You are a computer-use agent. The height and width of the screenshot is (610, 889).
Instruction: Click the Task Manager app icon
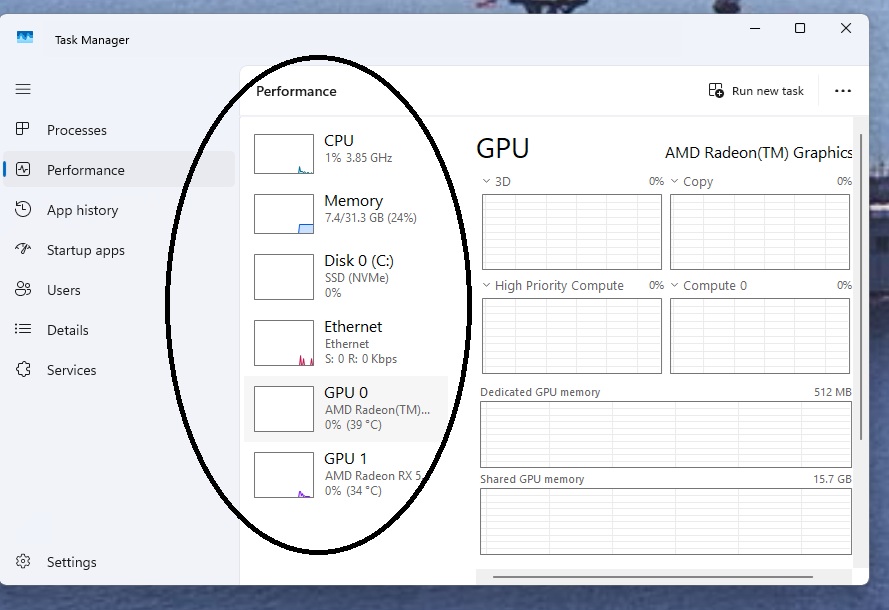click(x=24, y=38)
